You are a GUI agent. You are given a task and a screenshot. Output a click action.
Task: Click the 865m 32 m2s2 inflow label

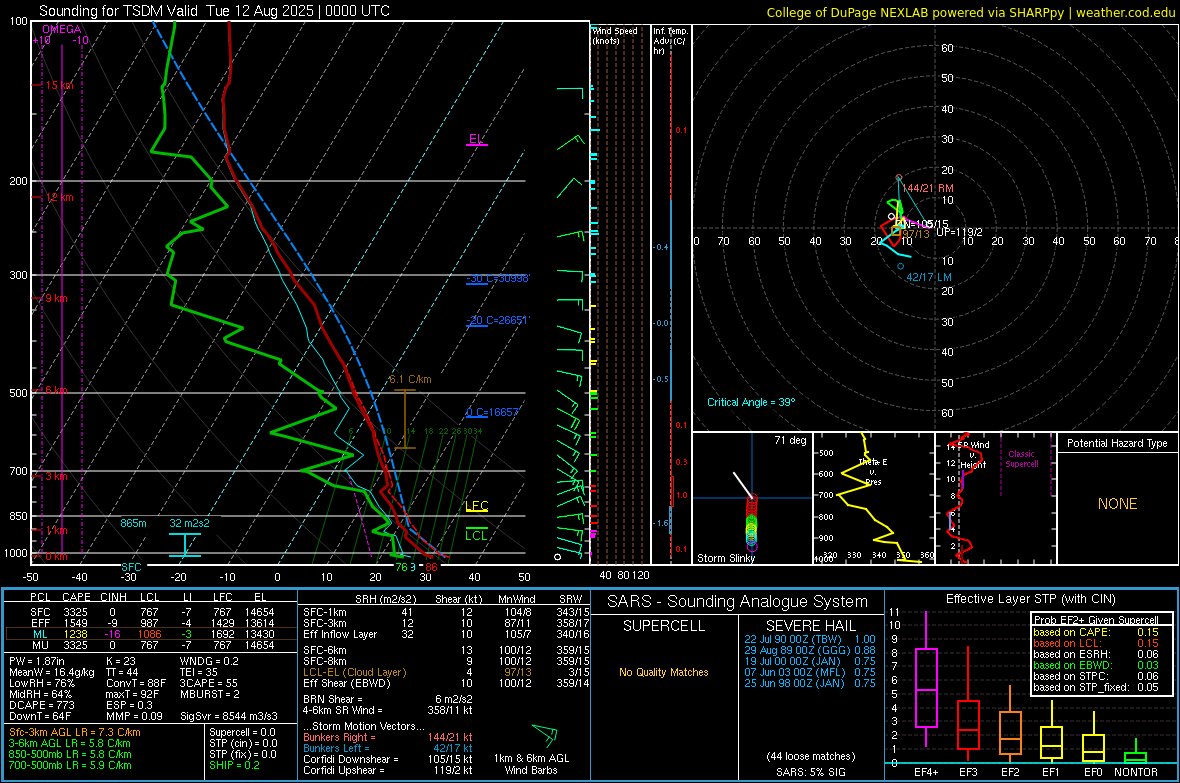165,523
